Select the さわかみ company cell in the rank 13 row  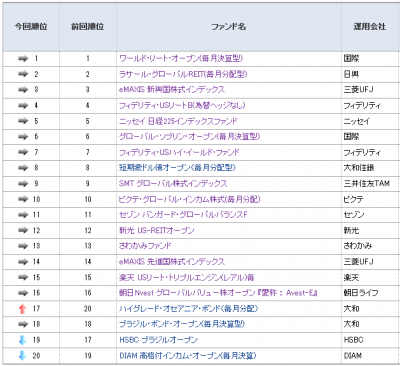point(370,246)
